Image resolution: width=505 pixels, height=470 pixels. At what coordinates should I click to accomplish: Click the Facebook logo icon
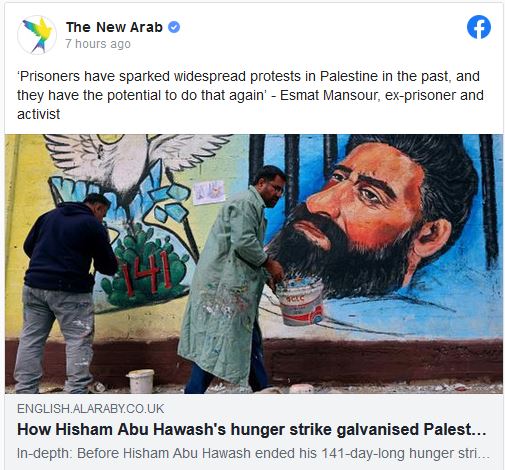[x=479, y=27]
